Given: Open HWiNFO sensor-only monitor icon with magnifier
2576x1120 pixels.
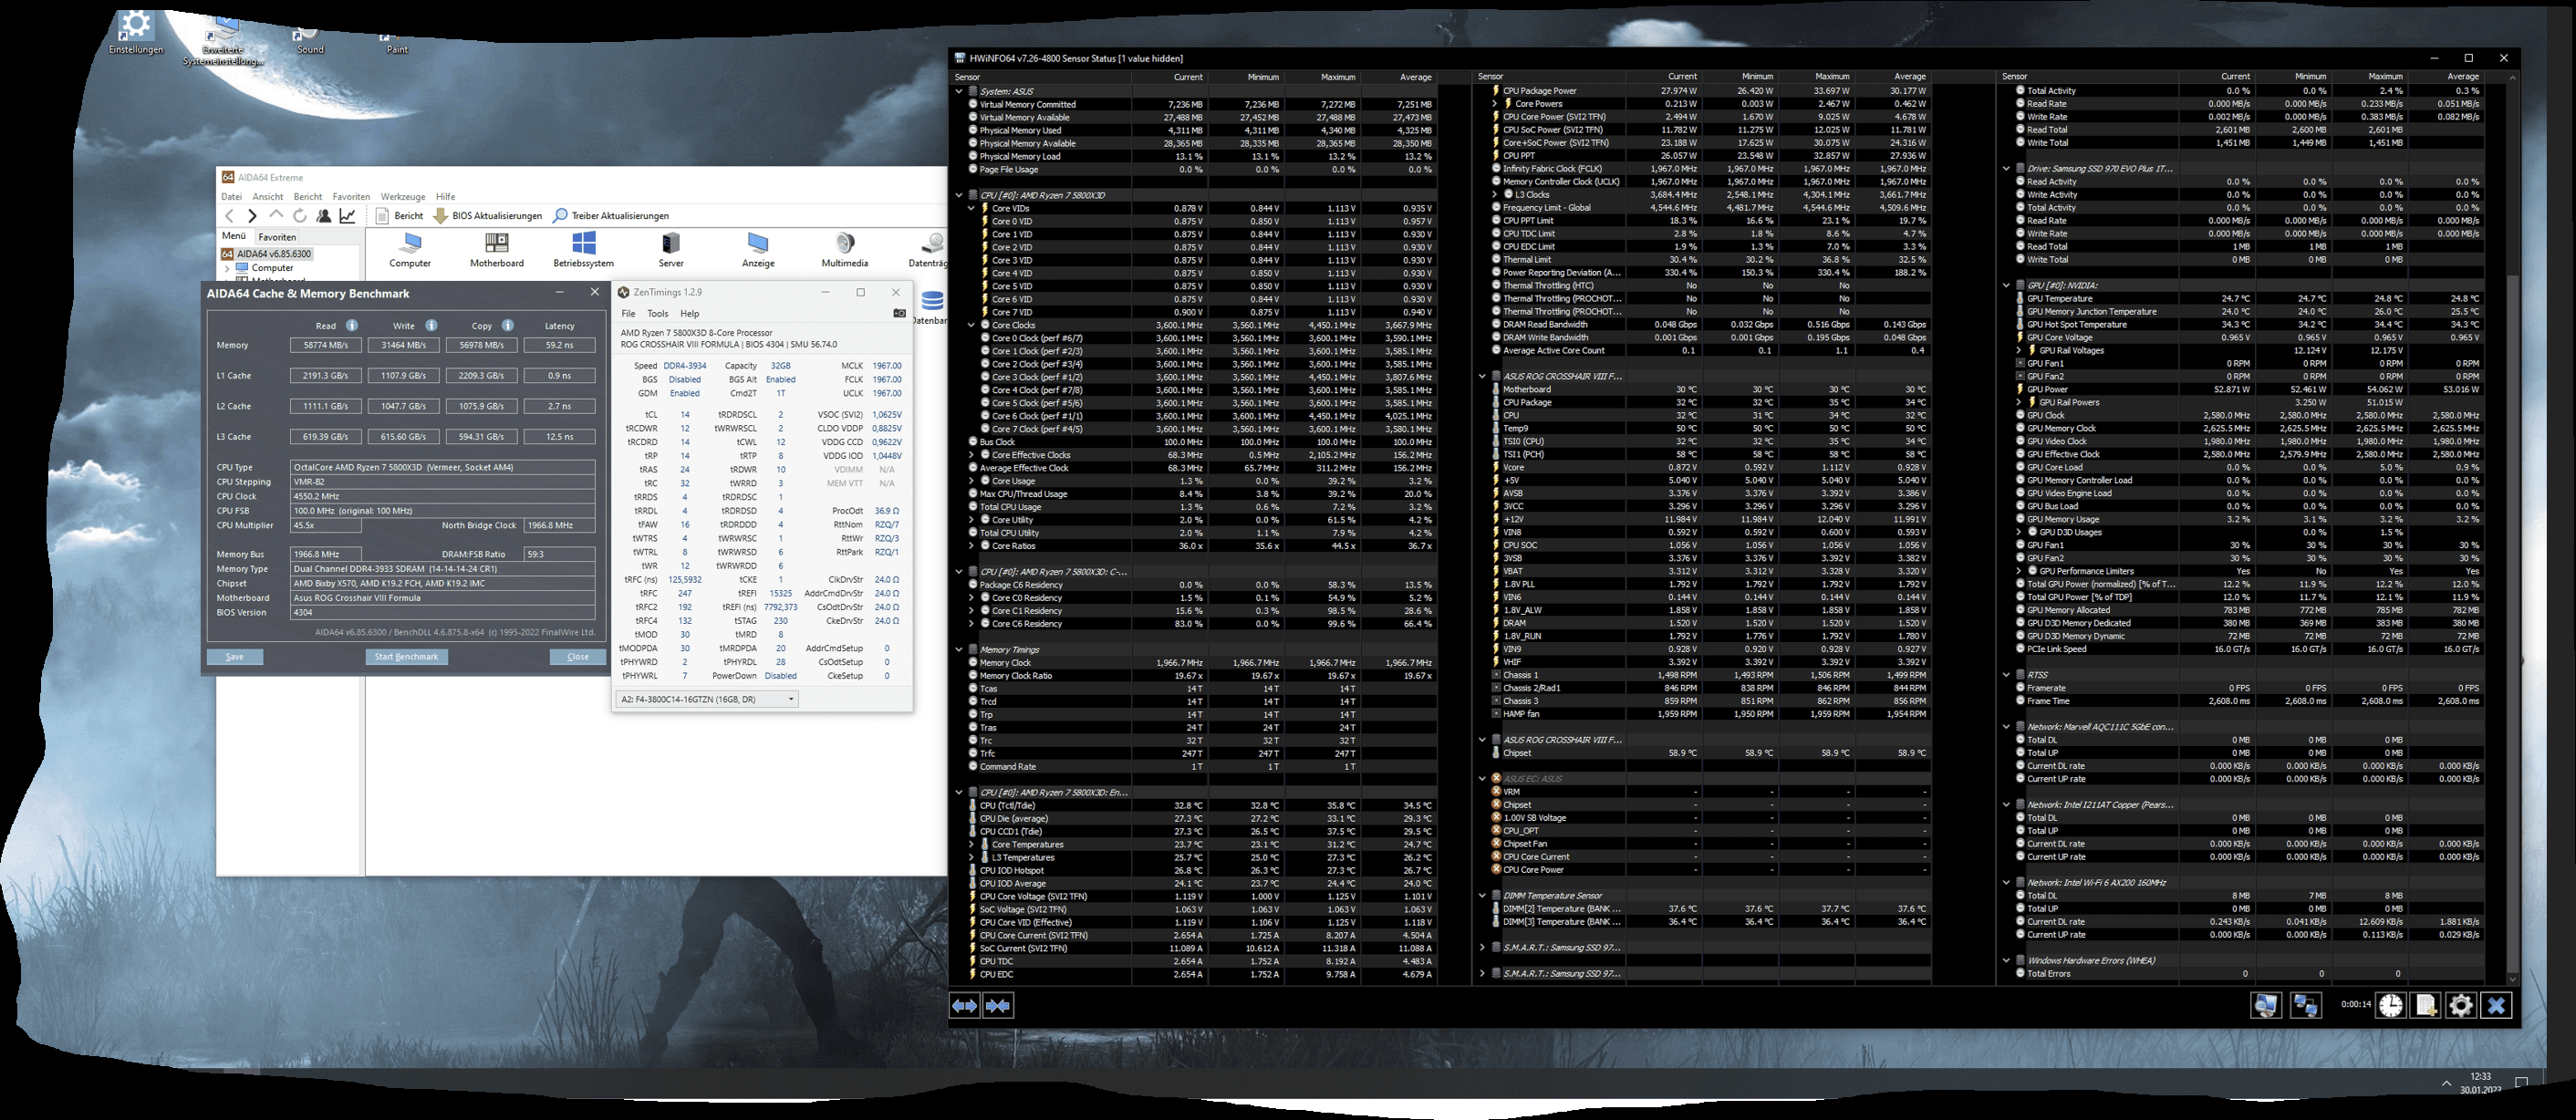Looking at the screenshot, I should (x=2266, y=1005).
